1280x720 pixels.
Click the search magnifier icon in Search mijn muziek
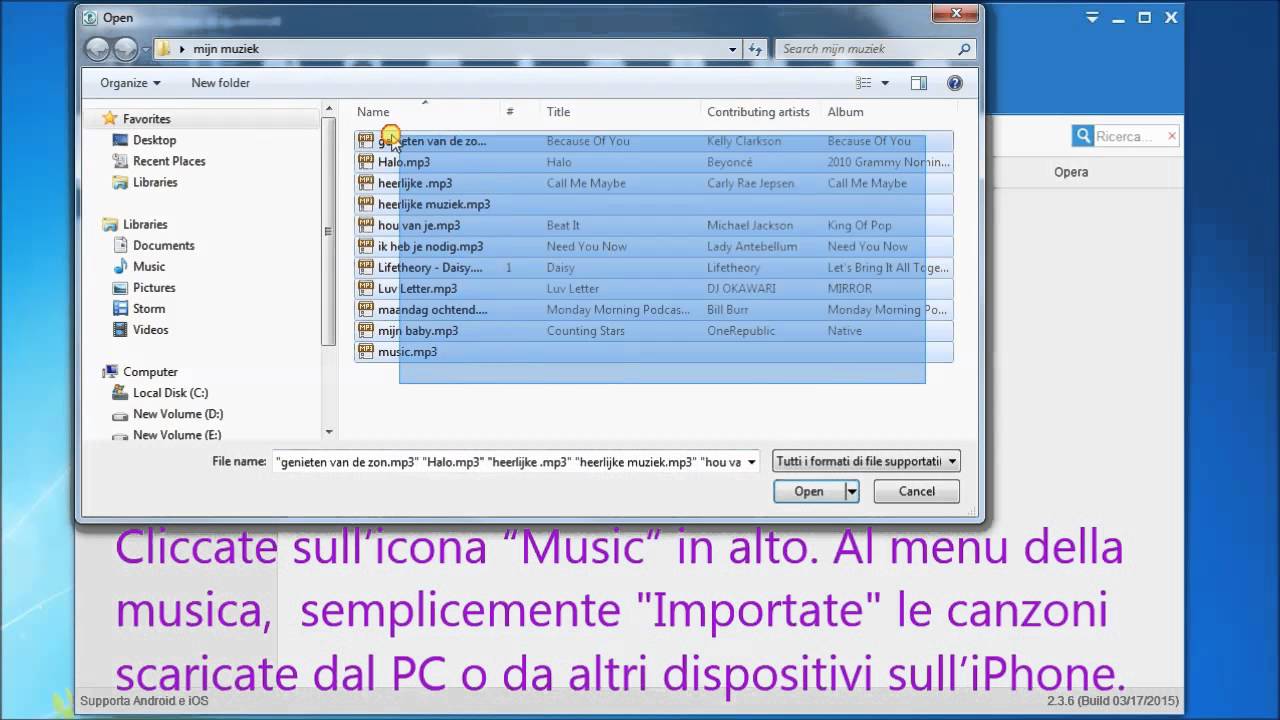click(x=964, y=48)
